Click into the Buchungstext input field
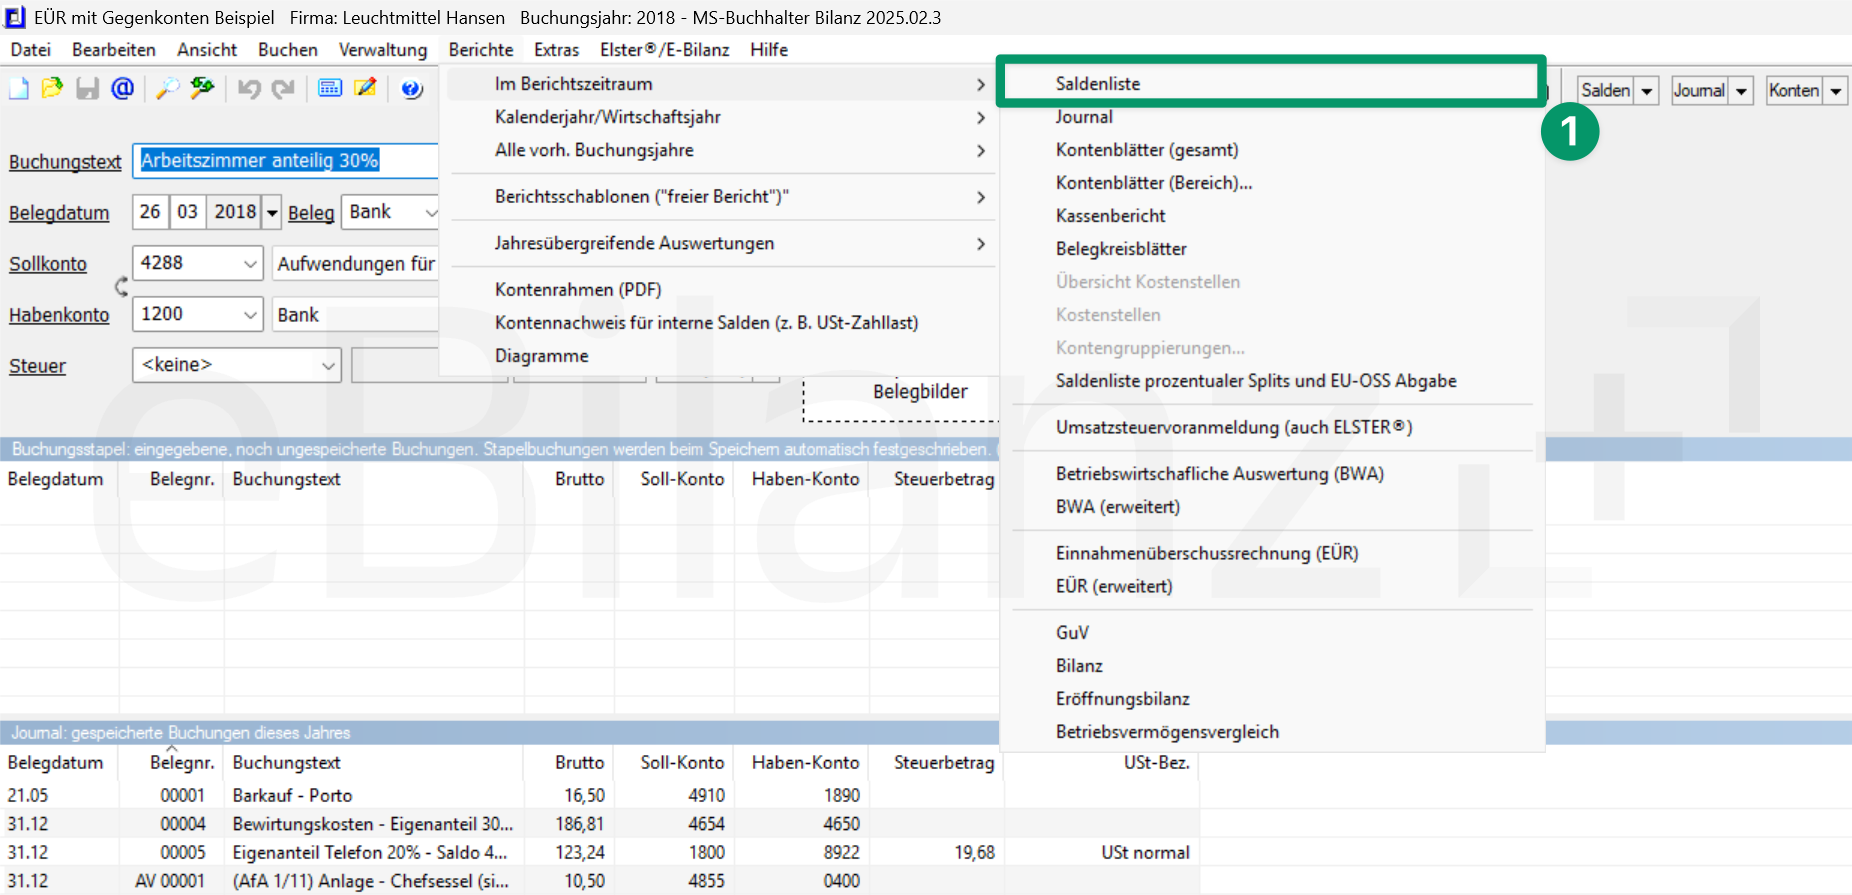Viewport: 1852px width, 895px height. (x=286, y=161)
